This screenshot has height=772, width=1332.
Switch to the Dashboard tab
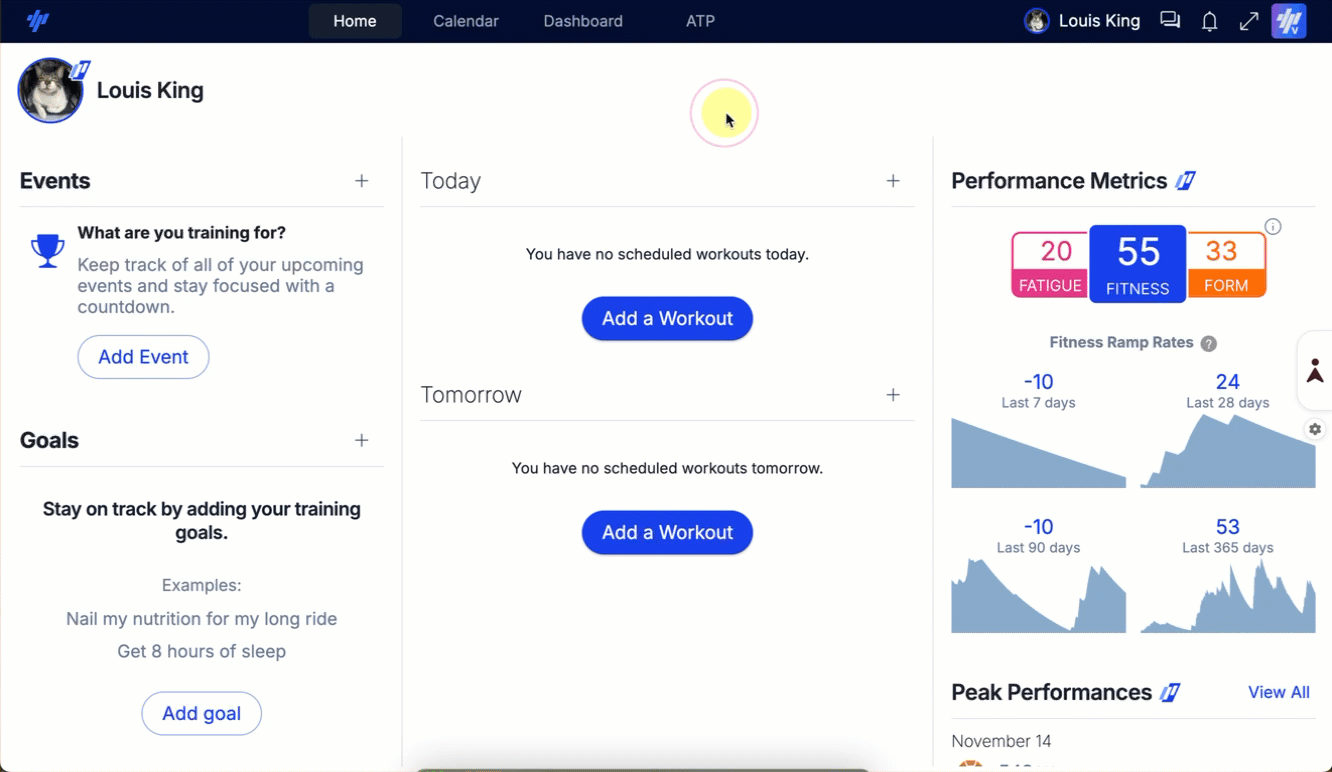[x=583, y=21]
